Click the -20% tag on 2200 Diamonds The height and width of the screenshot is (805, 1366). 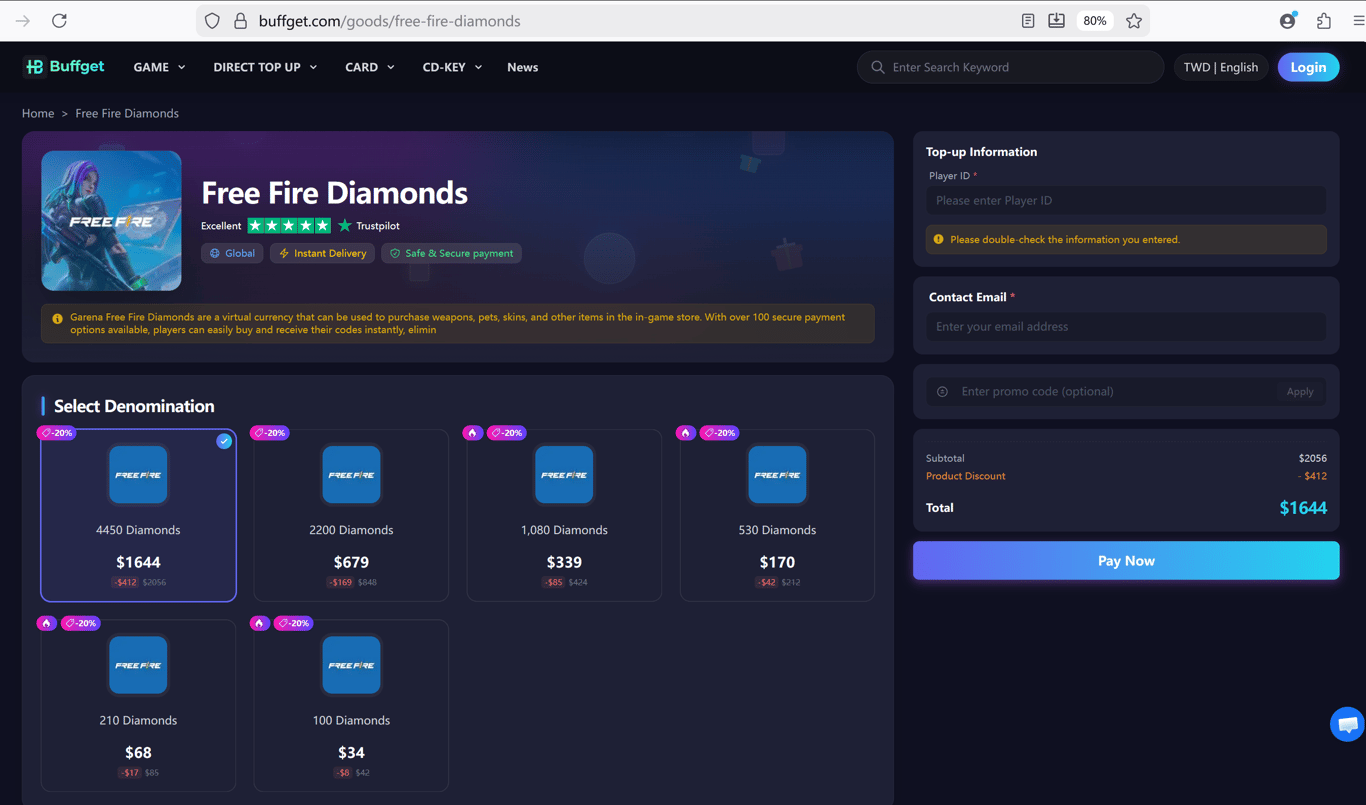(270, 433)
